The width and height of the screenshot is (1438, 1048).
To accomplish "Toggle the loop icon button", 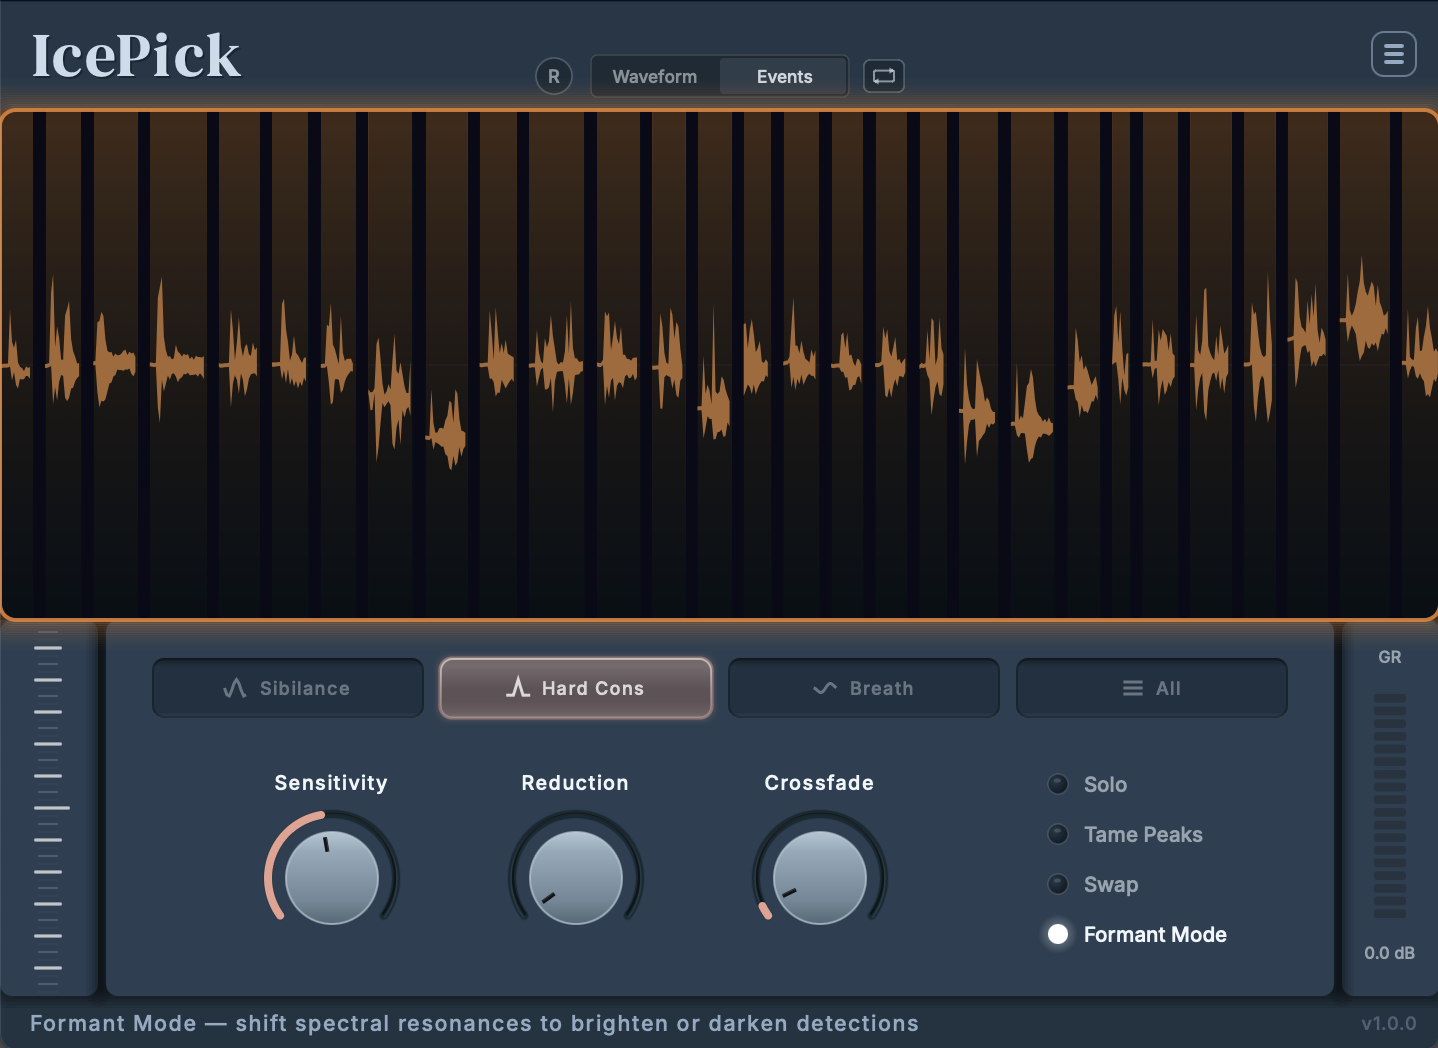I will click(x=884, y=76).
